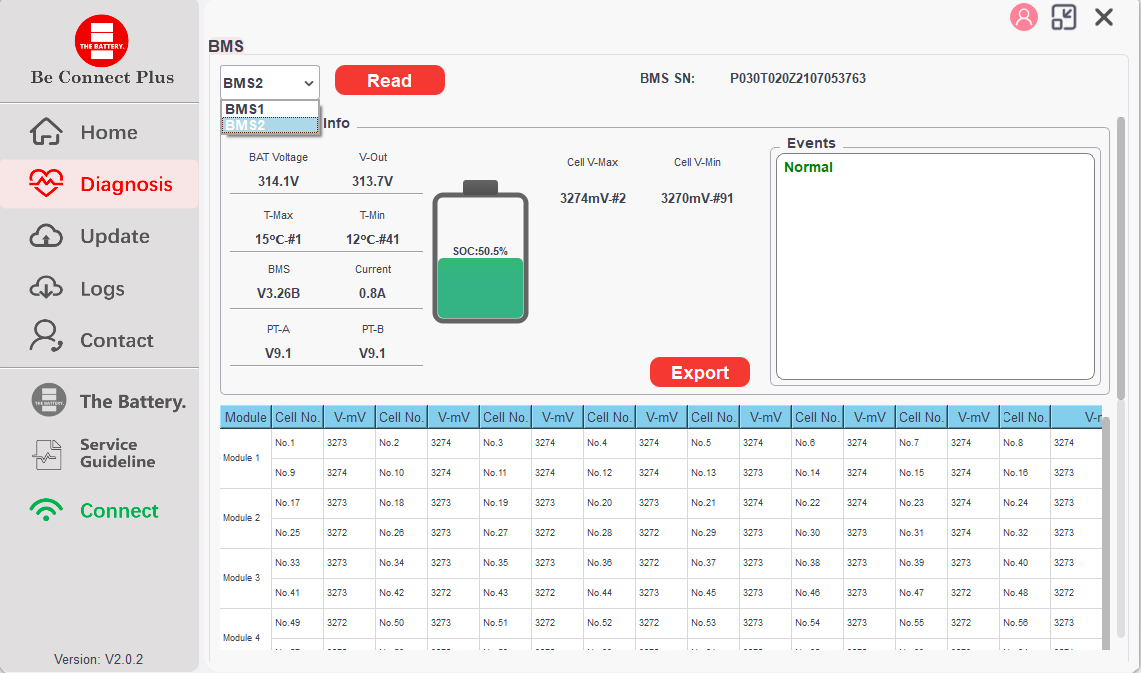Select Diagnosis in the sidebar
This screenshot has height=673, width=1141.
(x=99, y=184)
